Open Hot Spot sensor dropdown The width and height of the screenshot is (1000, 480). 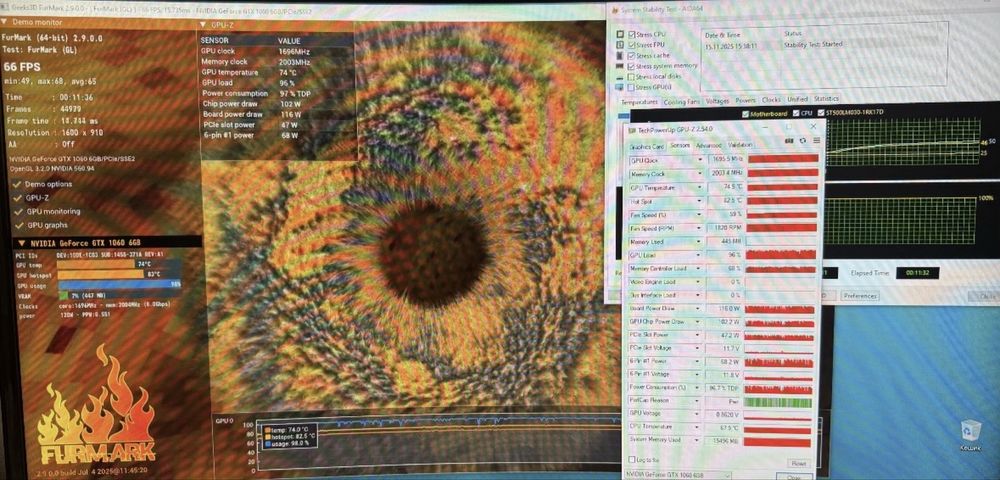click(699, 201)
